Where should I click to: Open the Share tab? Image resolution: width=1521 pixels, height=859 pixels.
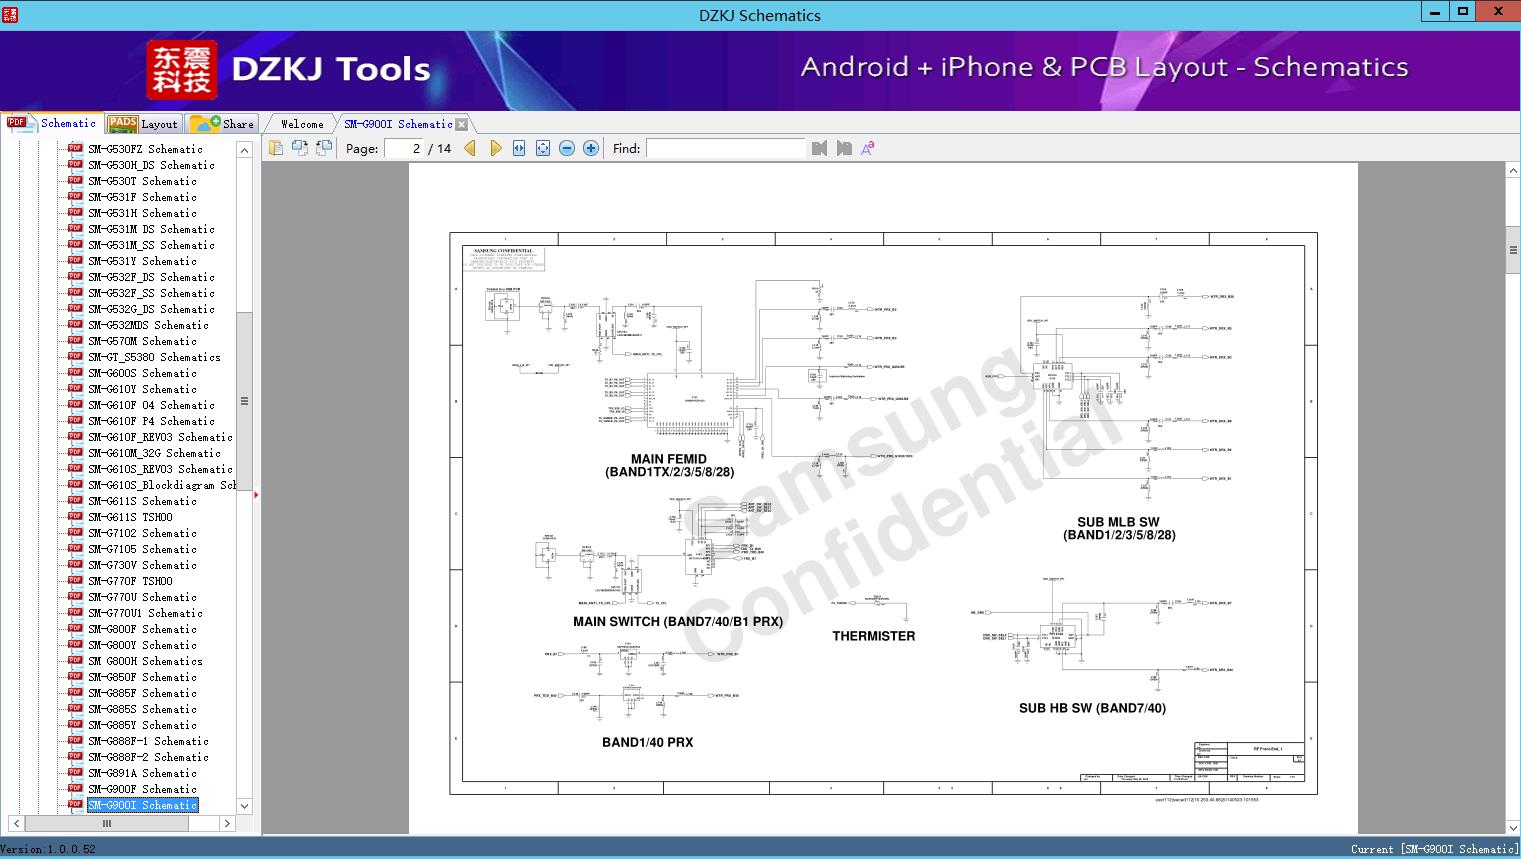click(222, 124)
